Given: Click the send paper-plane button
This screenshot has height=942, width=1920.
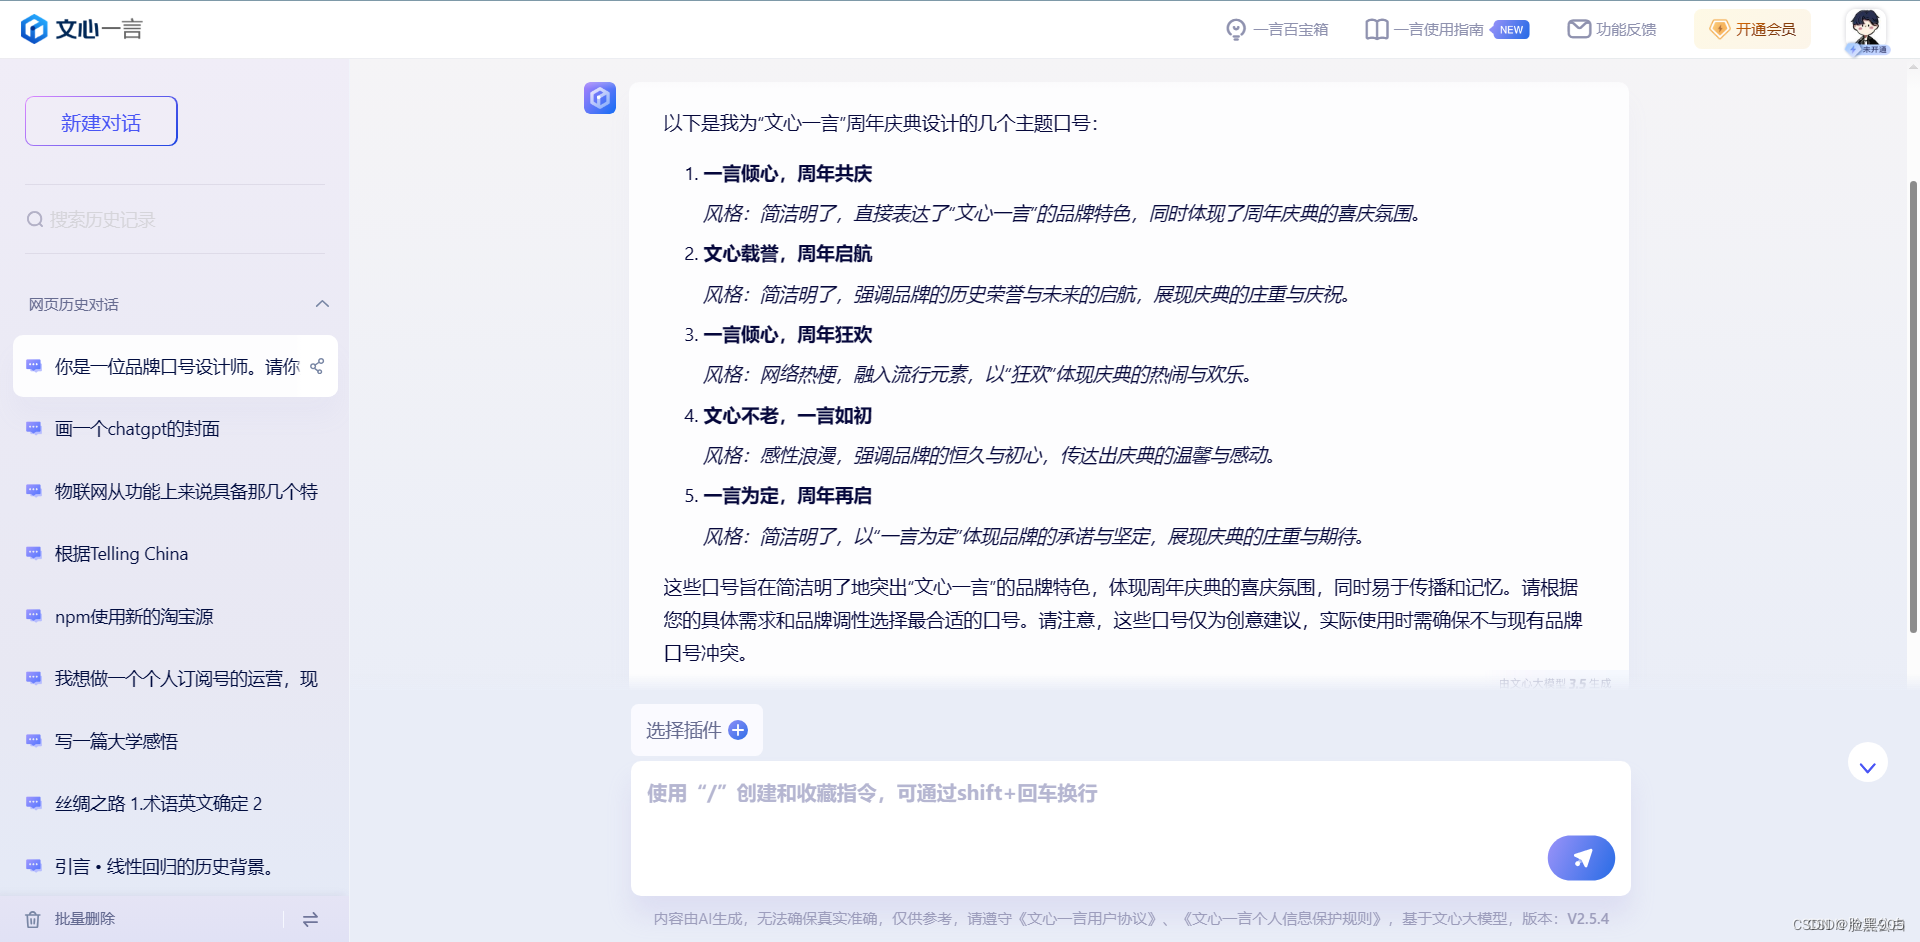Looking at the screenshot, I should [1581, 858].
